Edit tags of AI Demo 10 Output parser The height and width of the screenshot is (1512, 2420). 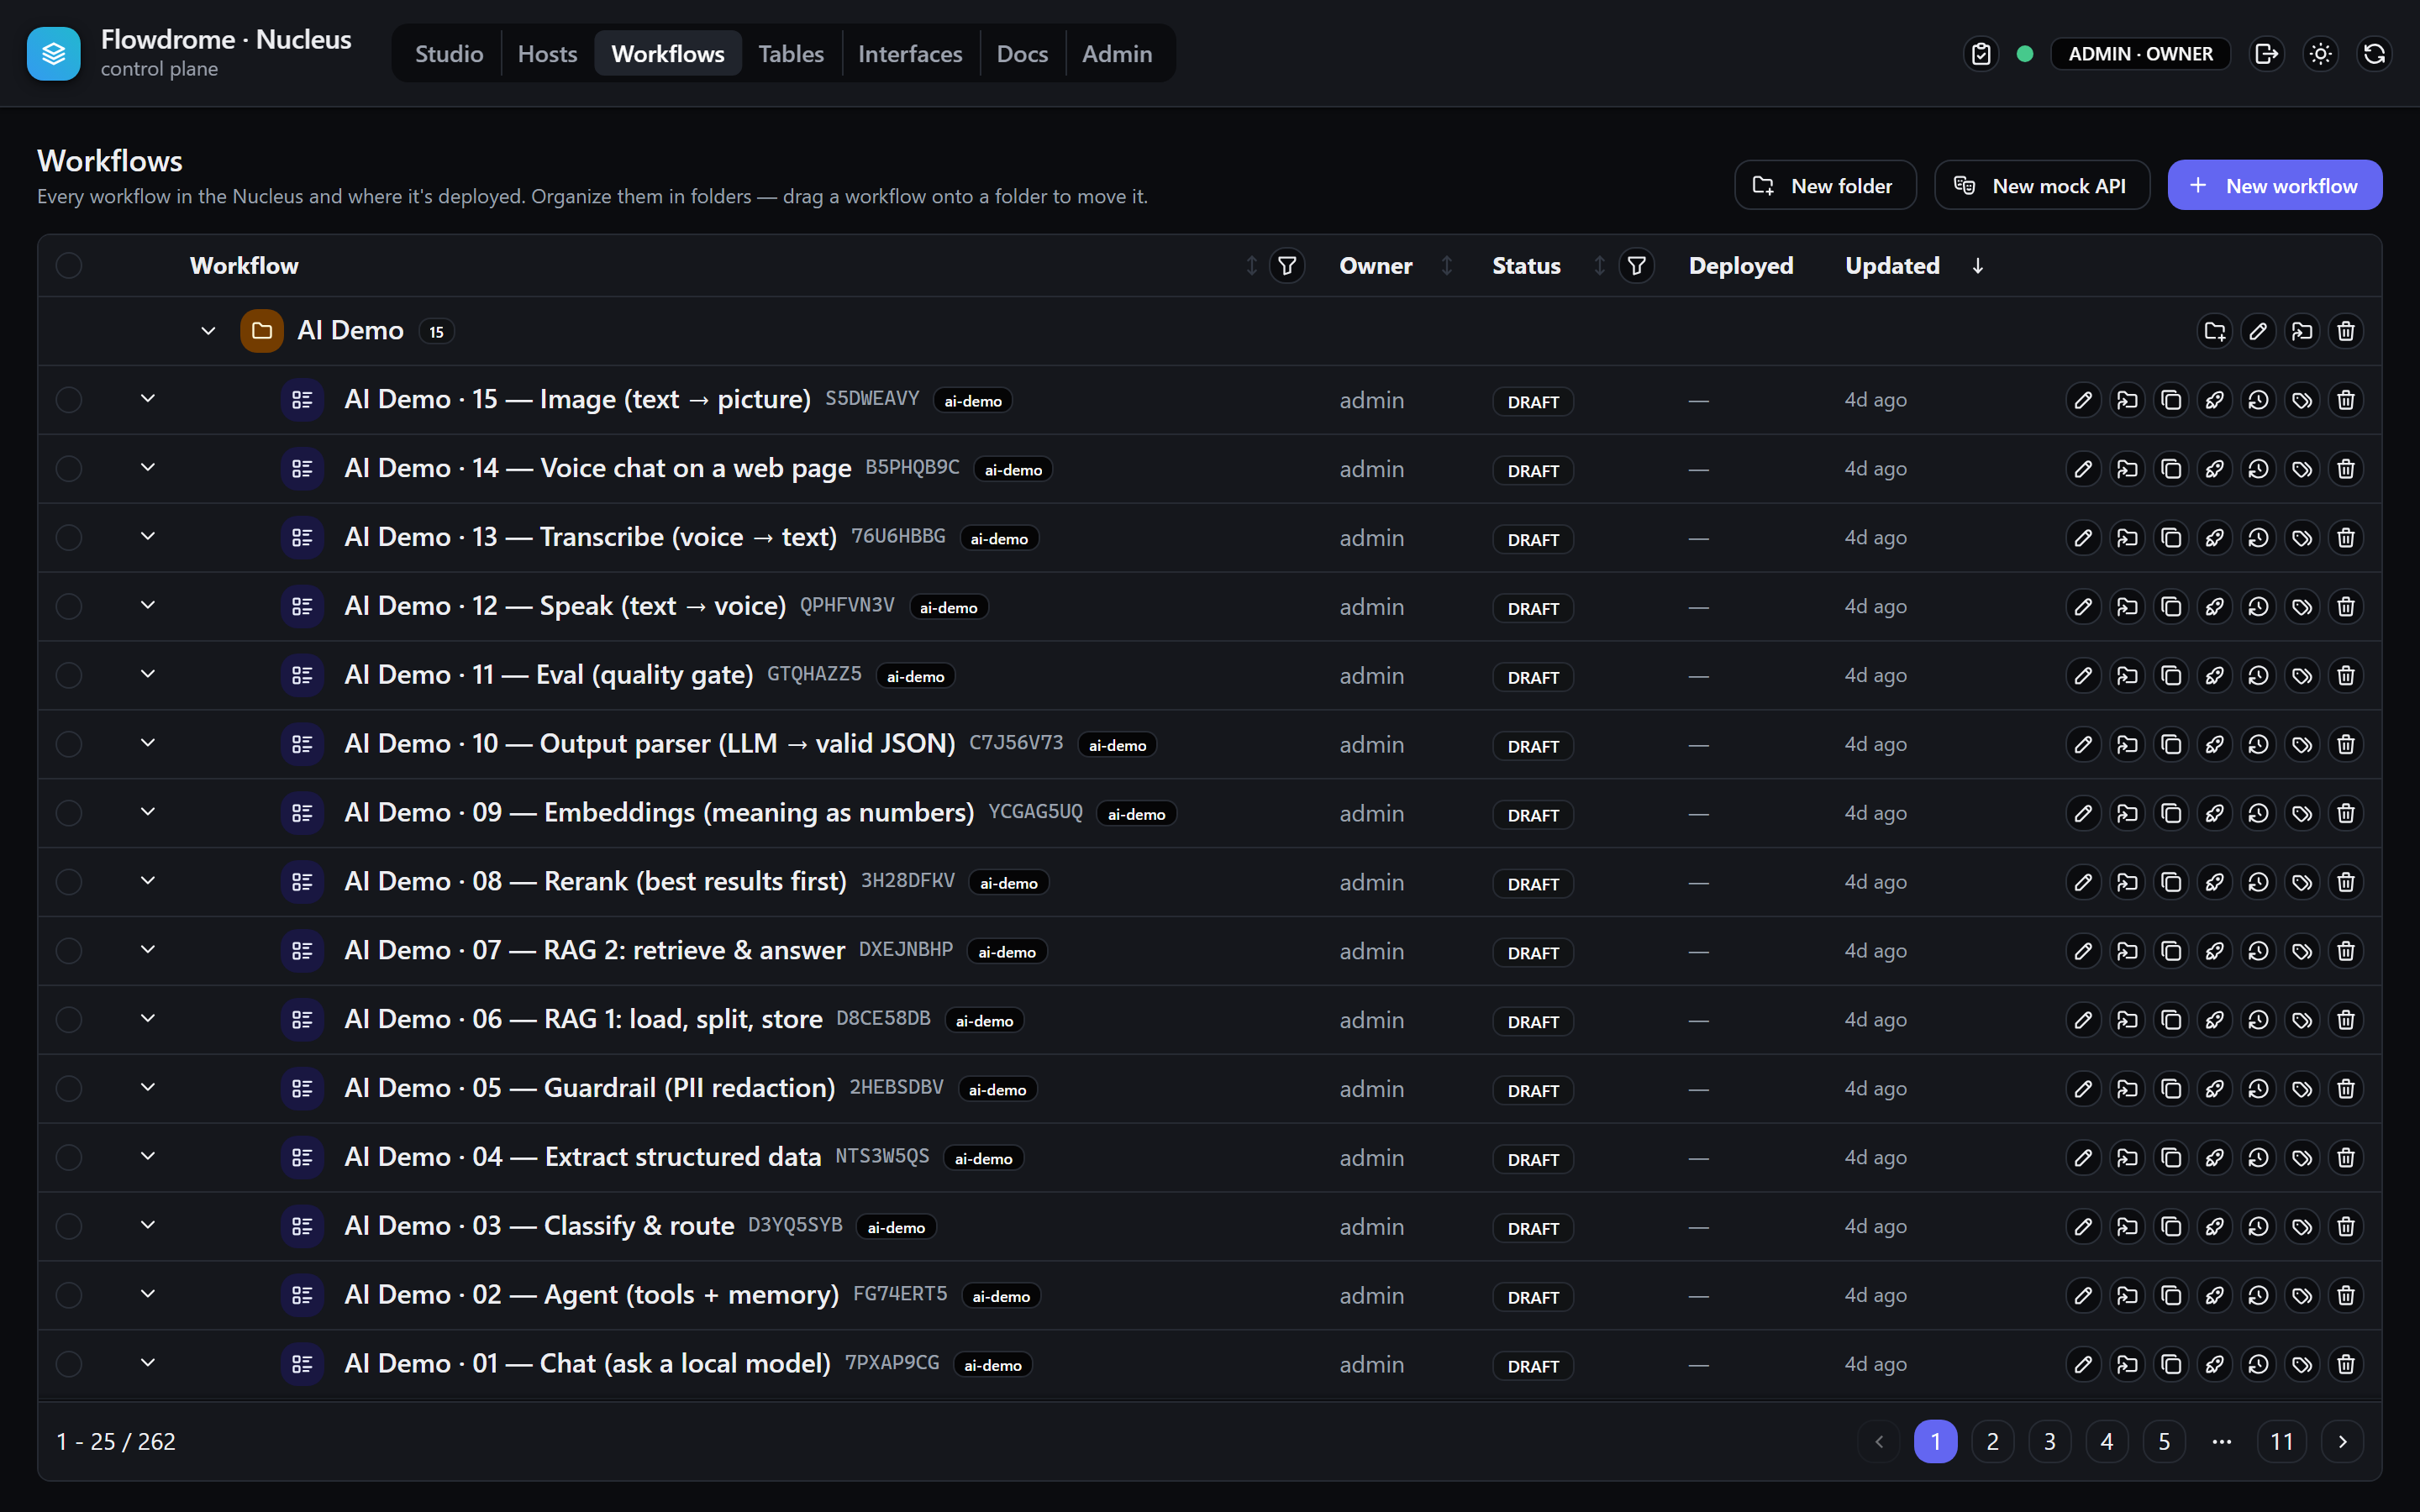2302,745
